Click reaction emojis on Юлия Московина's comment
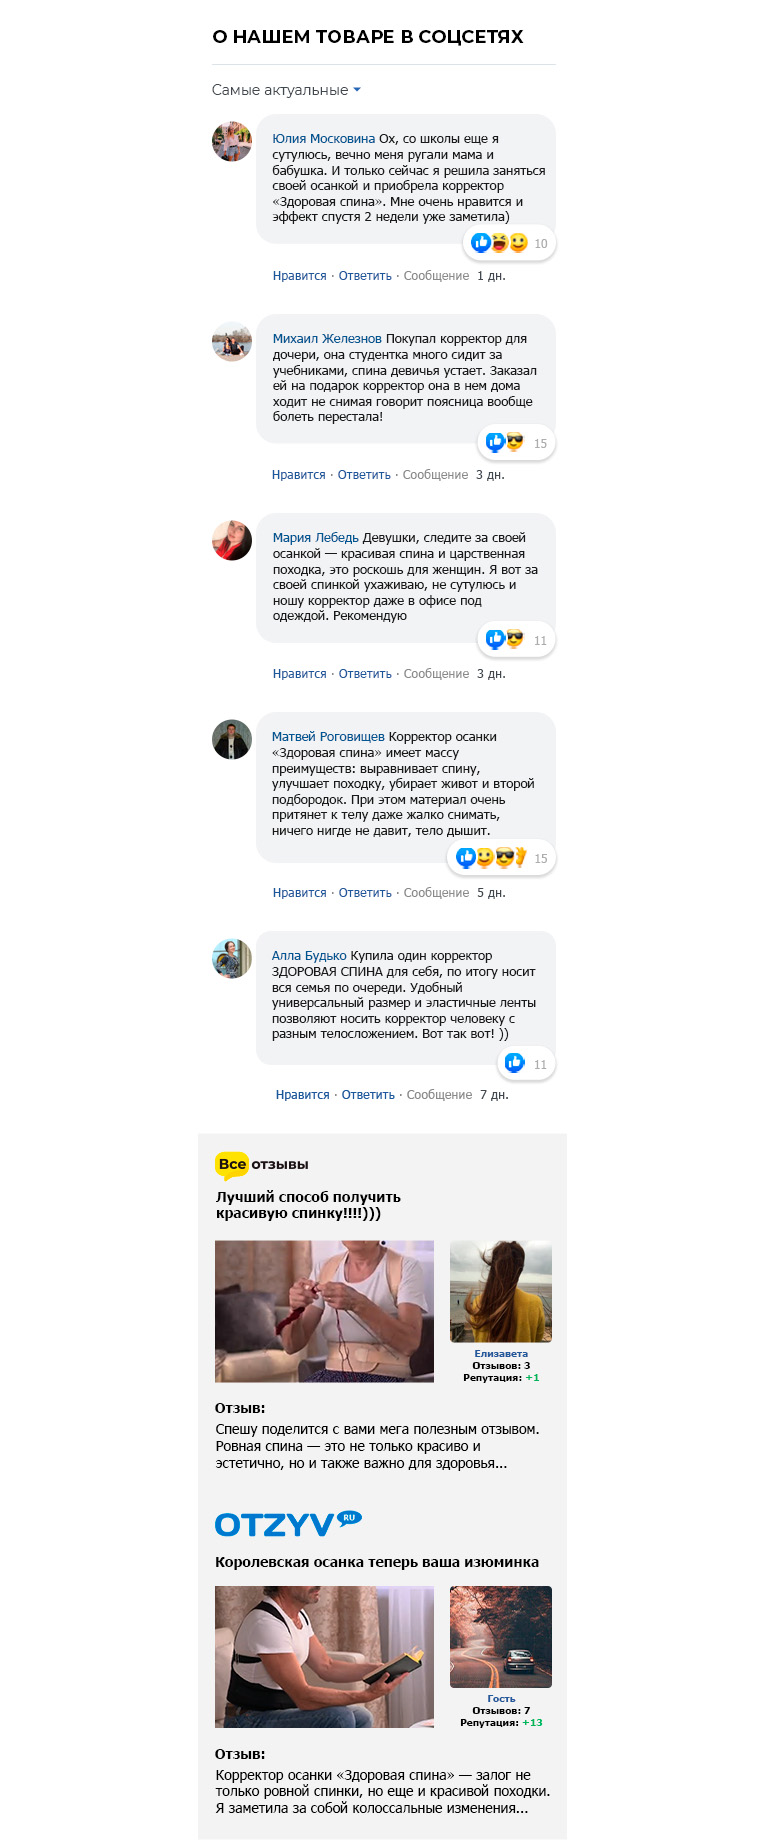768x1840 pixels. [499, 243]
